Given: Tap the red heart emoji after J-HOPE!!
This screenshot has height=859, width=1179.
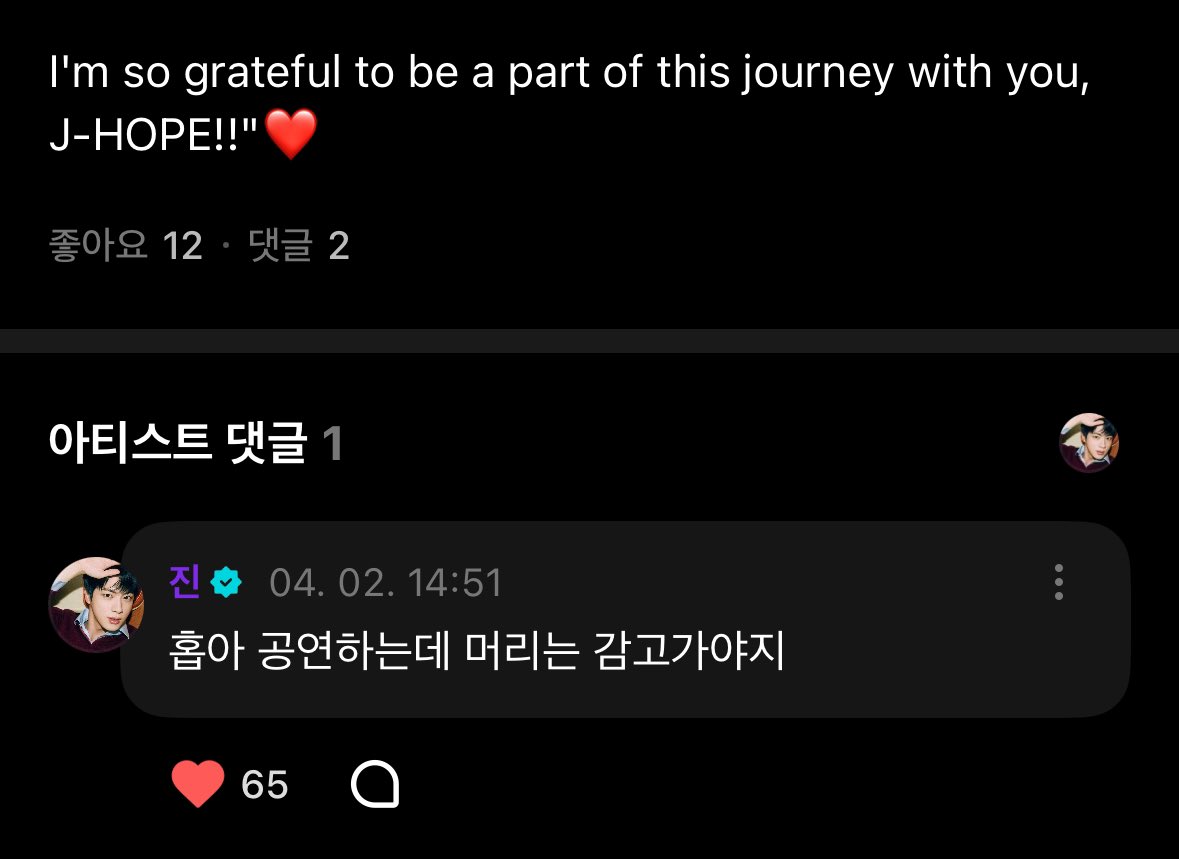Looking at the screenshot, I should click(290, 135).
